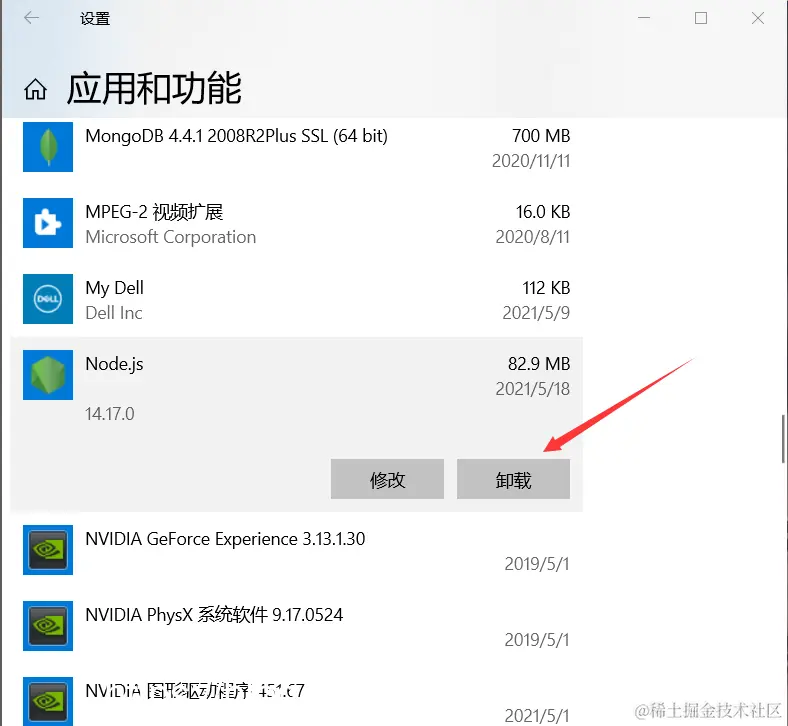Click the NVIDIA GeForce Experience icon

(48, 550)
